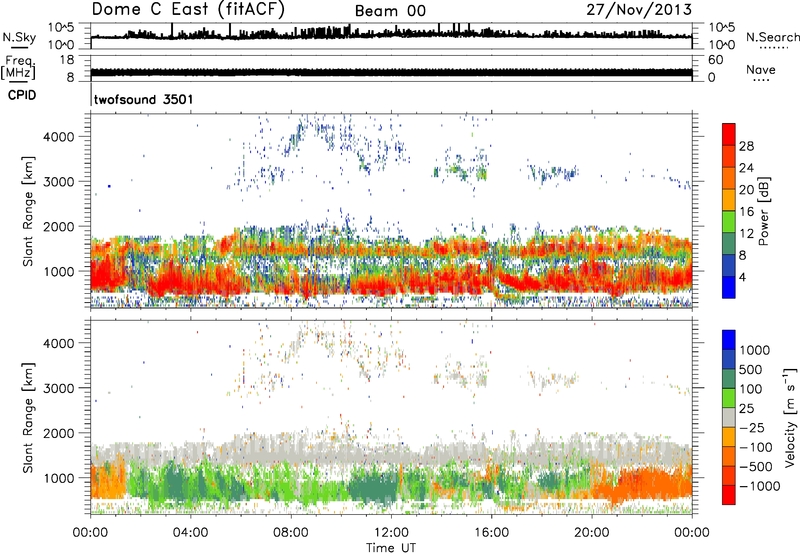This screenshot has height=554, width=800.
Task: Click the '4000' tick of the power panel
Action: pos(58,137)
